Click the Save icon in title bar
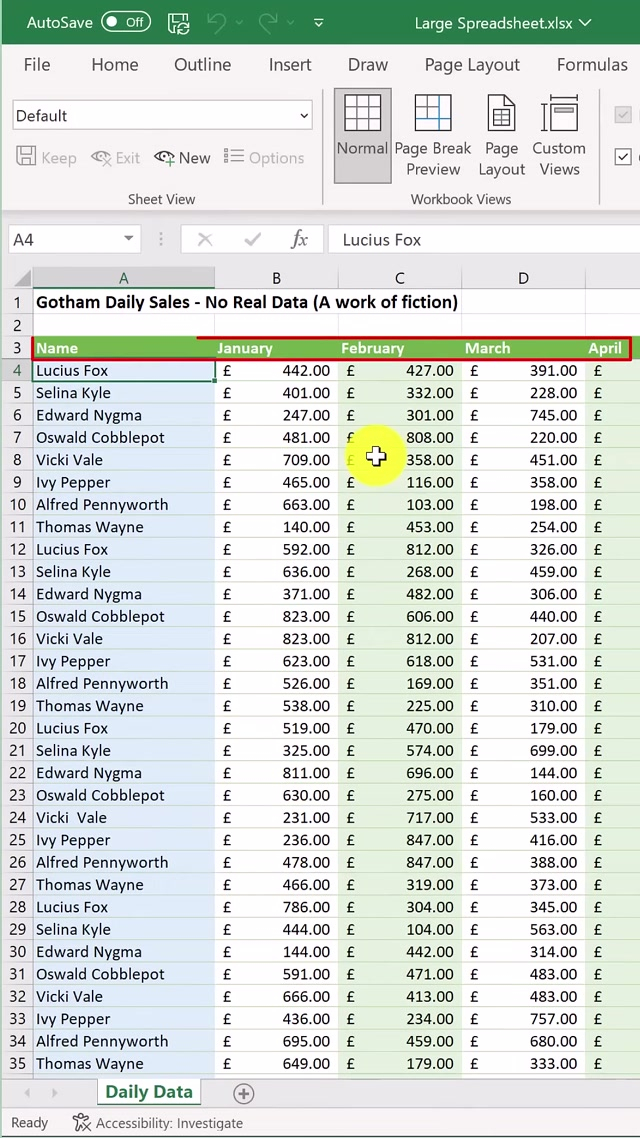The width and height of the screenshot is (640, 1138). pos(178,22)
